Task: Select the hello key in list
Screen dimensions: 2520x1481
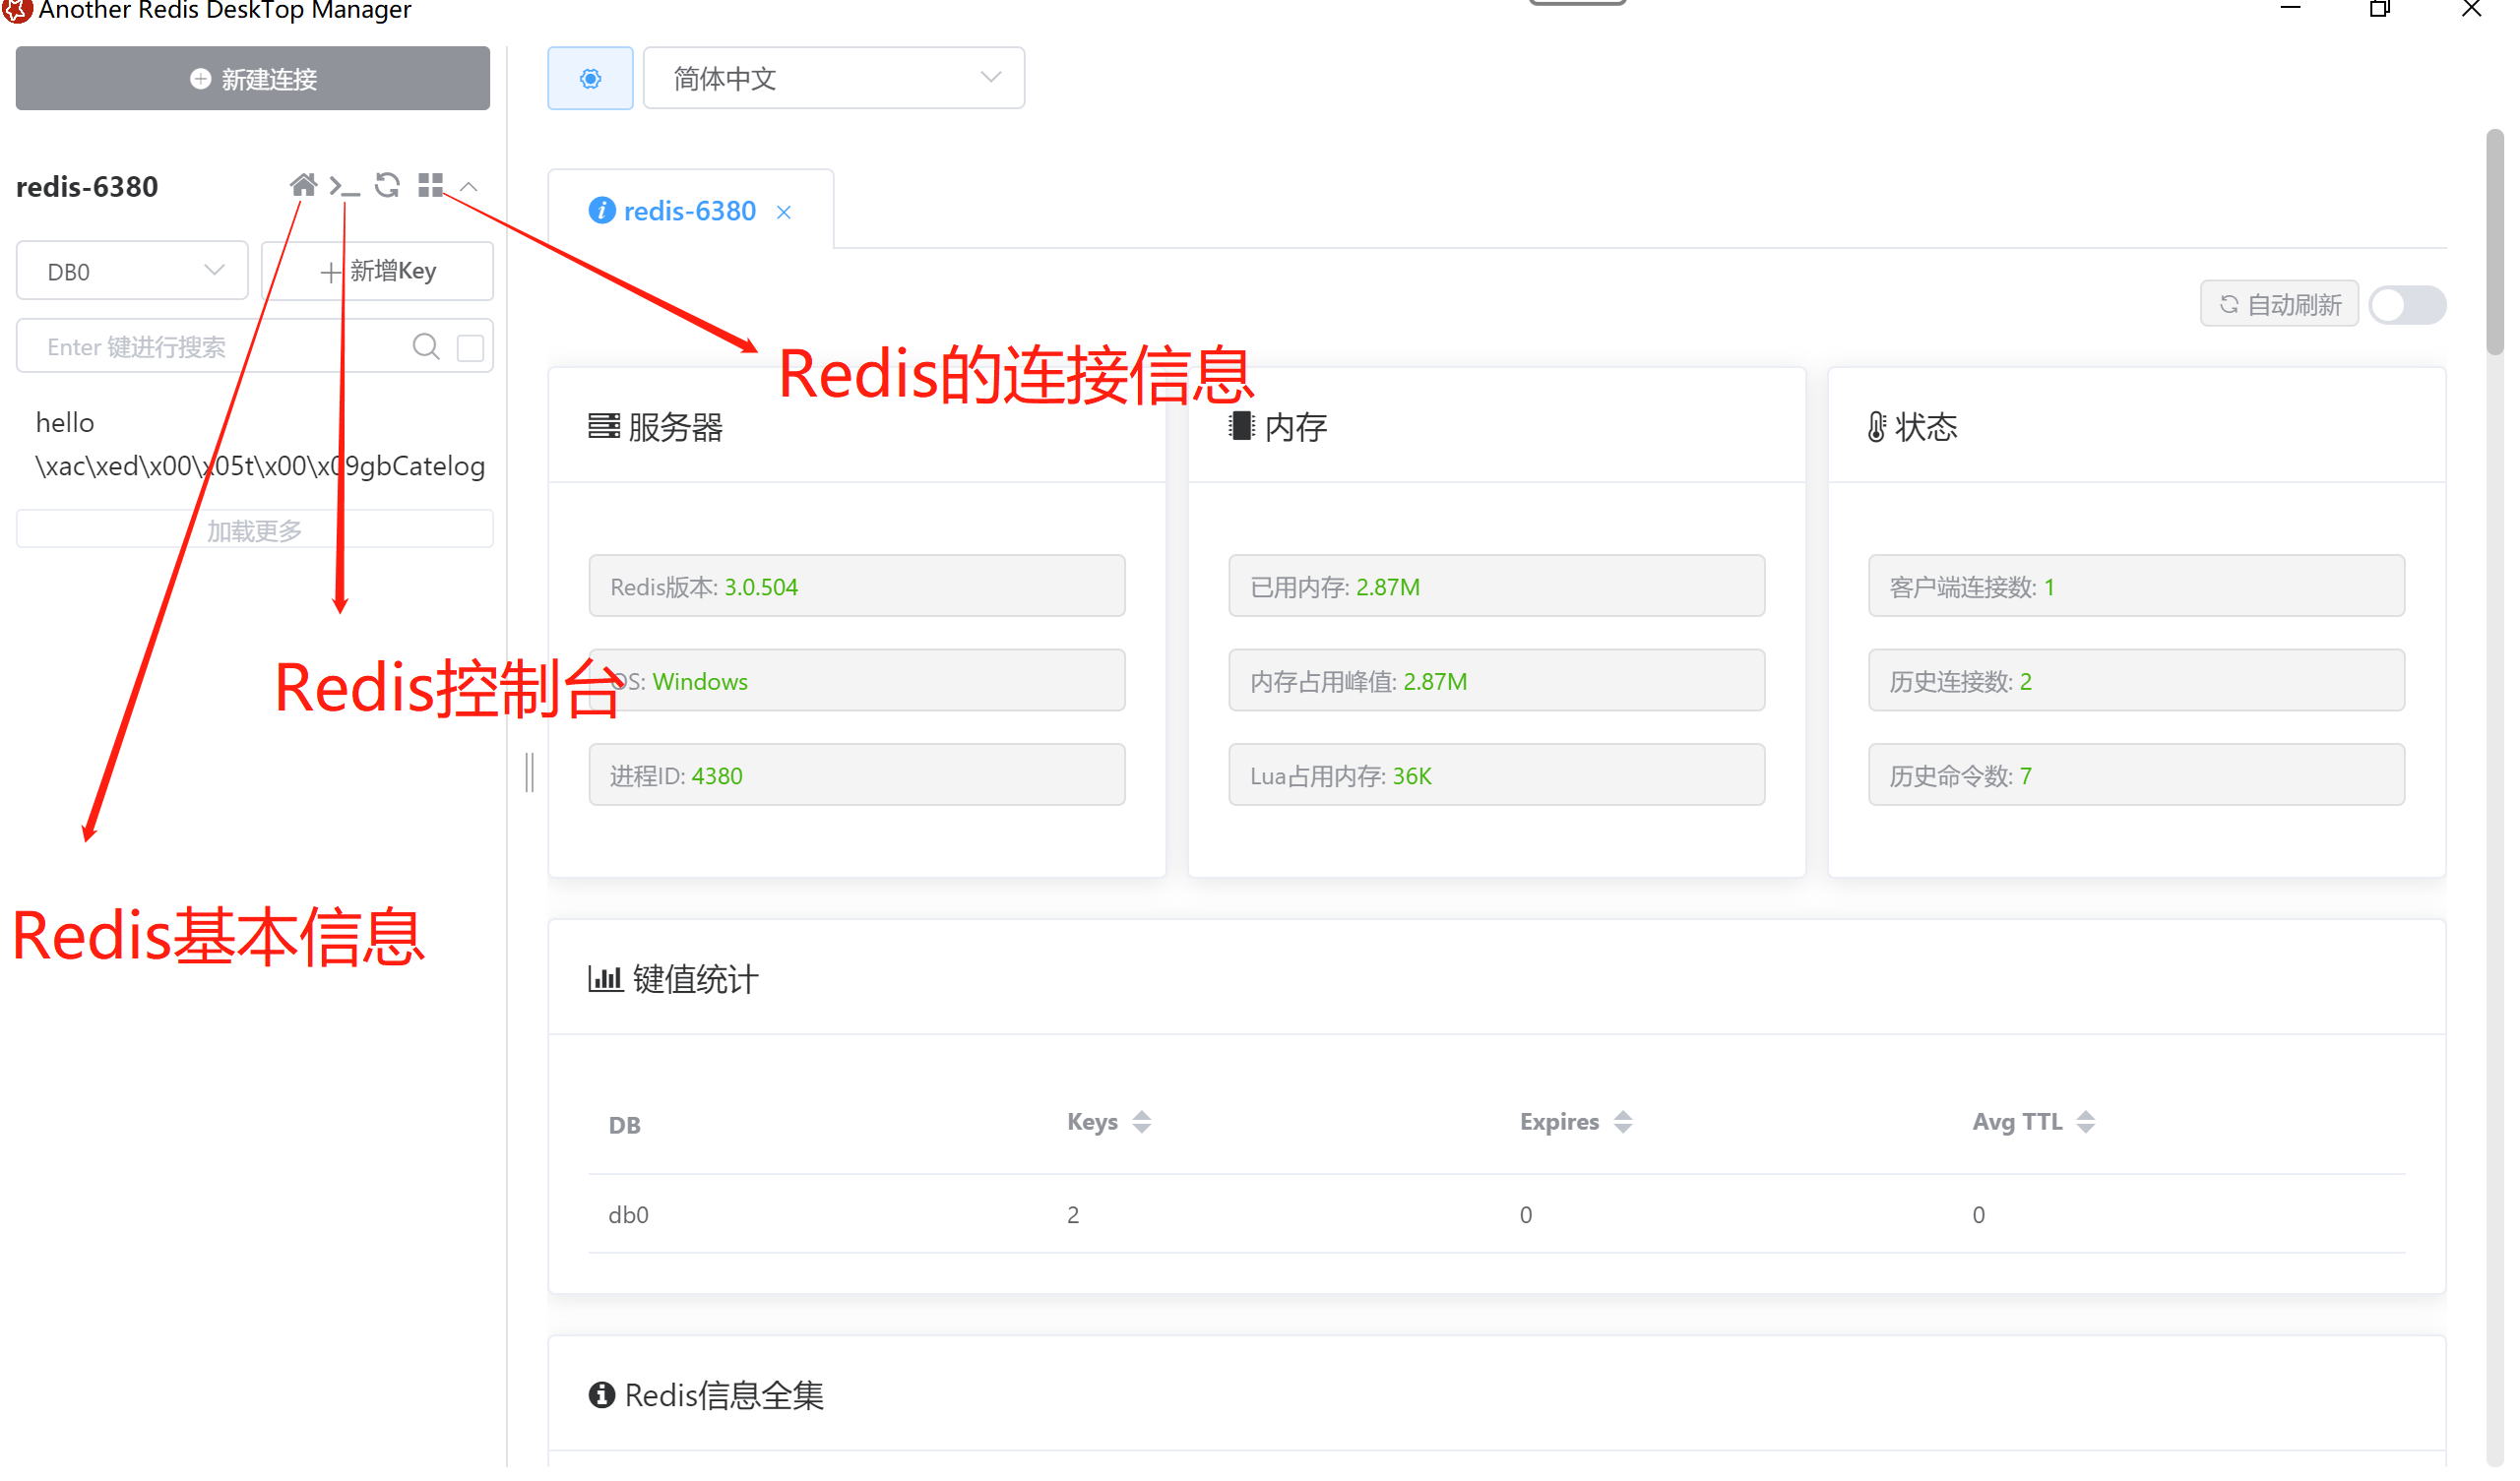Action: pyautogui.click(x=65, y=424)
